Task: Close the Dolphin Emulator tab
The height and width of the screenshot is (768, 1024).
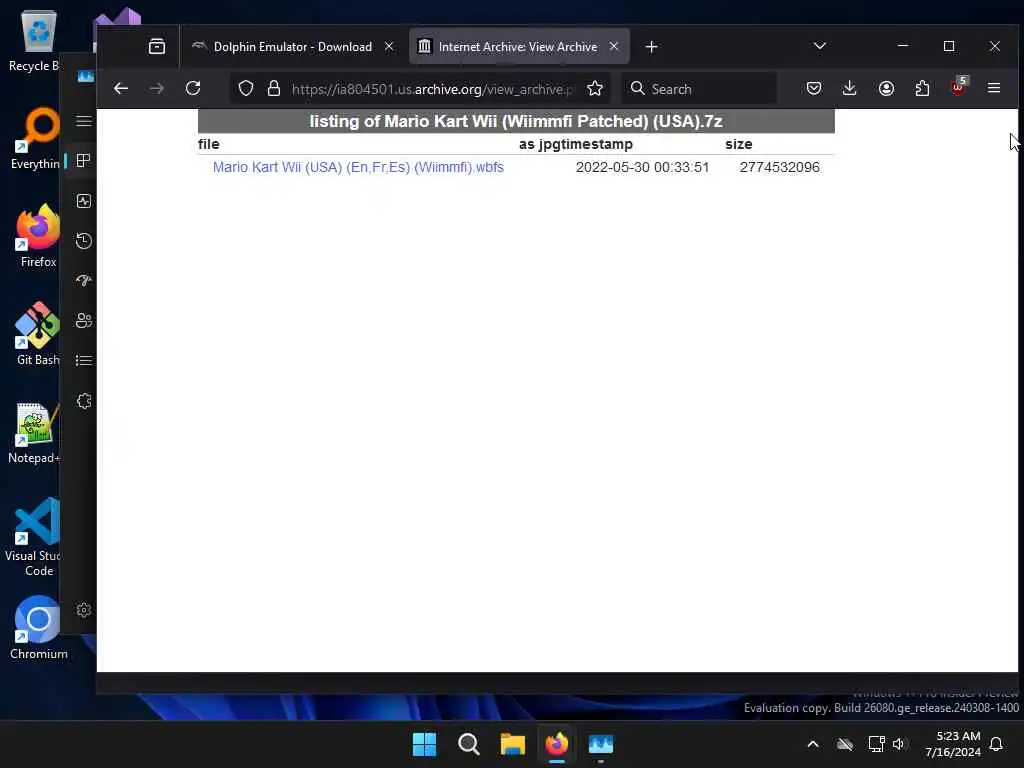Action: [389, 46]
